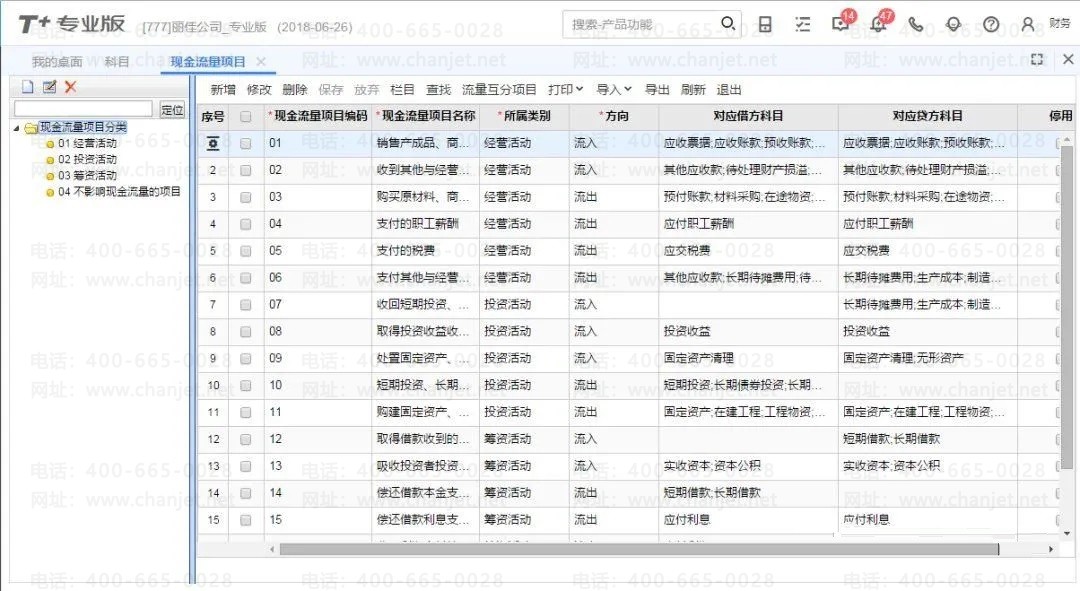Click red delete X icon in left panel
Screen dimensions: 1080x591
click(x=70, y=87)
